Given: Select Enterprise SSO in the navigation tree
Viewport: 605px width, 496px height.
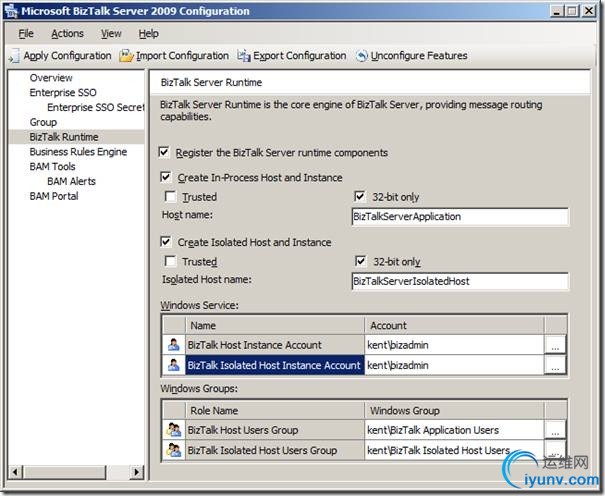Looking at the screenshot, I should (63, 93).
